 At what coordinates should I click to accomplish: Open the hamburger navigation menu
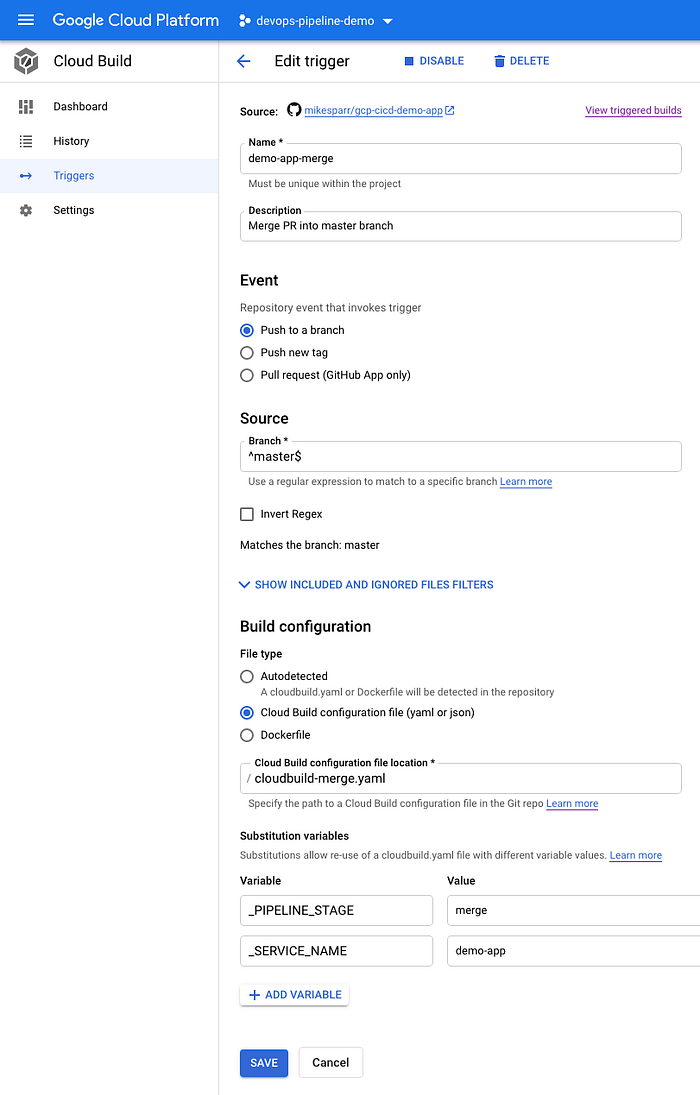click(x=26, y=20)
